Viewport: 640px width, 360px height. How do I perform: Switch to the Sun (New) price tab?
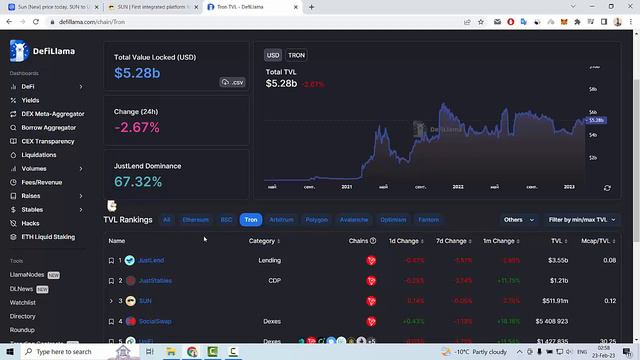click(53, 7)
